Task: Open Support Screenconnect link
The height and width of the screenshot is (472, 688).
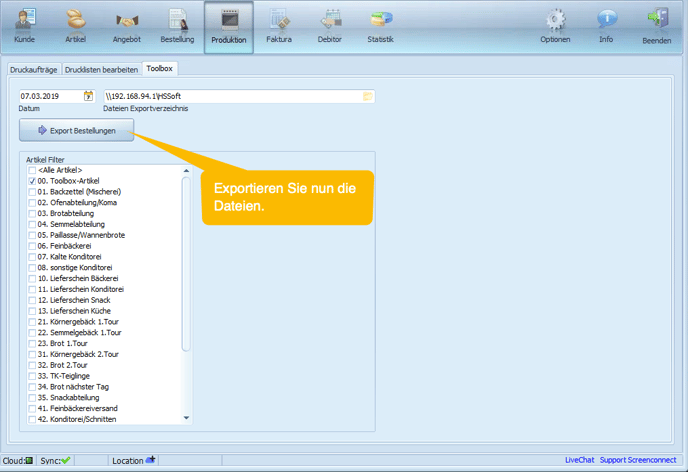Action: point(638,460)
